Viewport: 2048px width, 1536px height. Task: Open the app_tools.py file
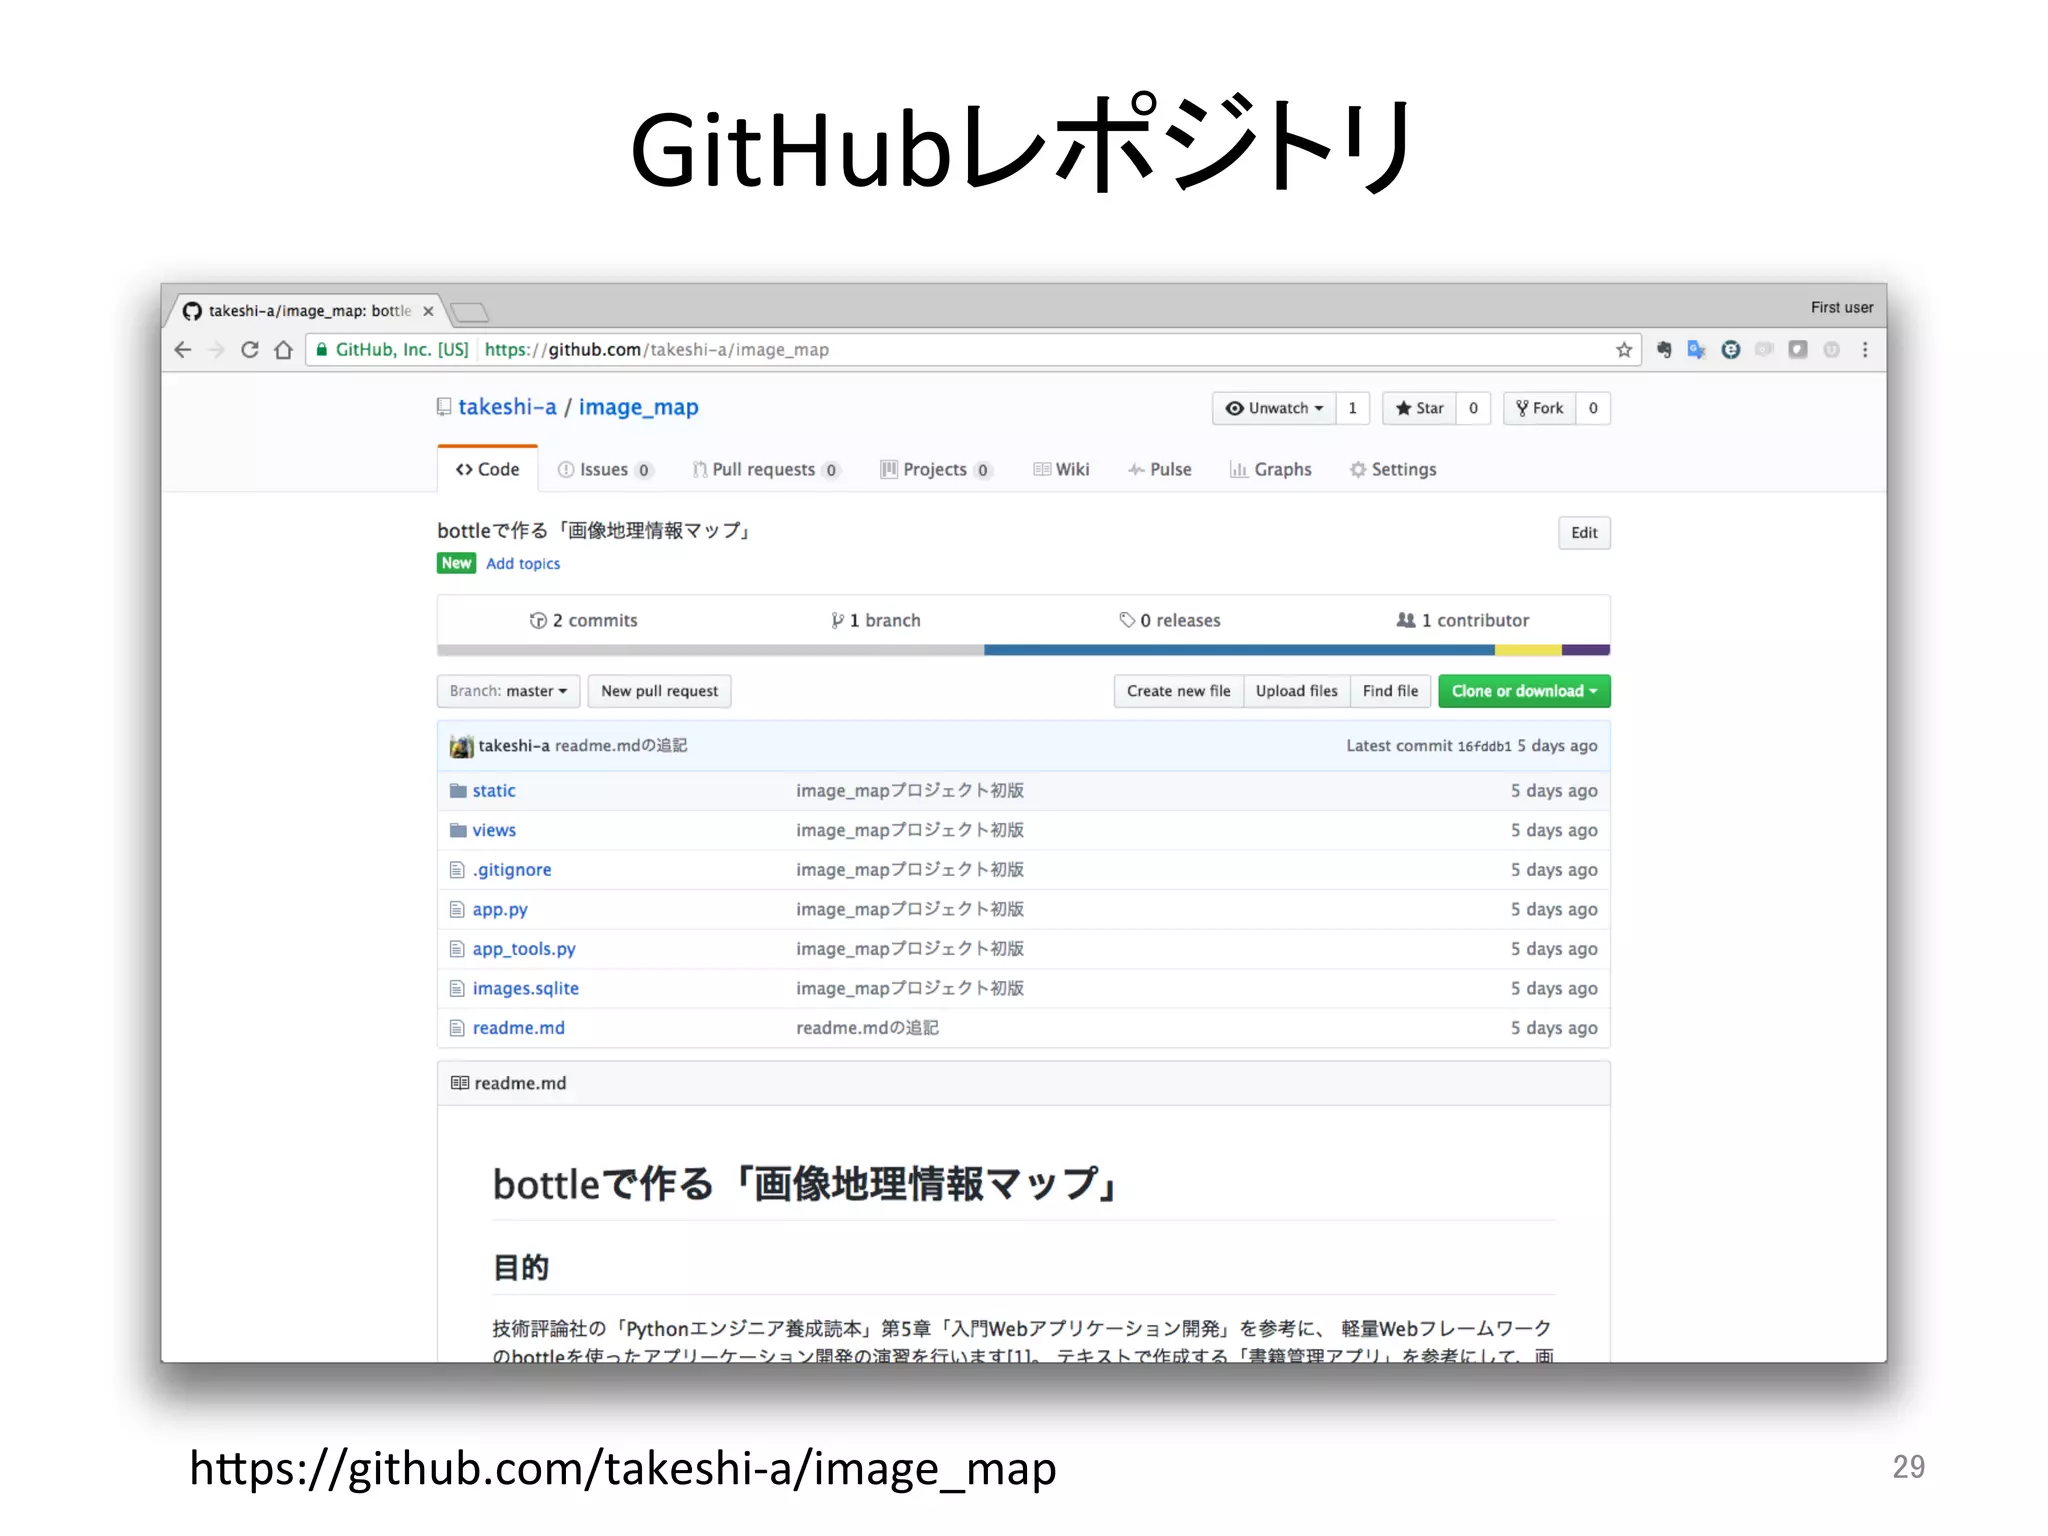pyautogui.click(x=524, y=949)
